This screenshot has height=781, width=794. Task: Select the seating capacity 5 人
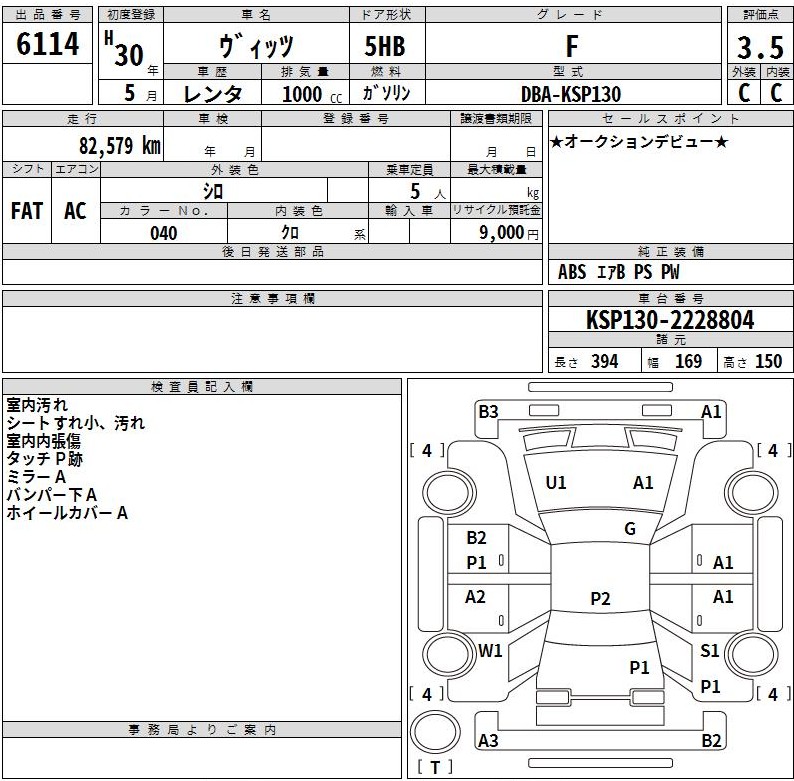pos(427,191)
